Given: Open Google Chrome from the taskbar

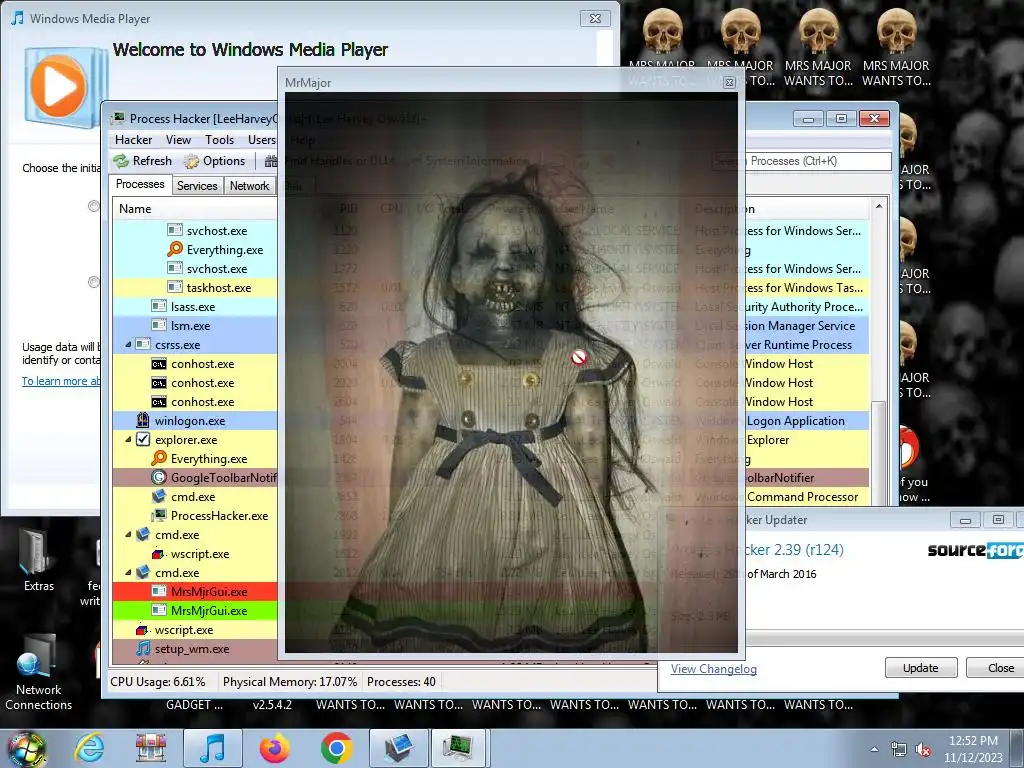Looking at the screenshot, I should click(336, 748).
